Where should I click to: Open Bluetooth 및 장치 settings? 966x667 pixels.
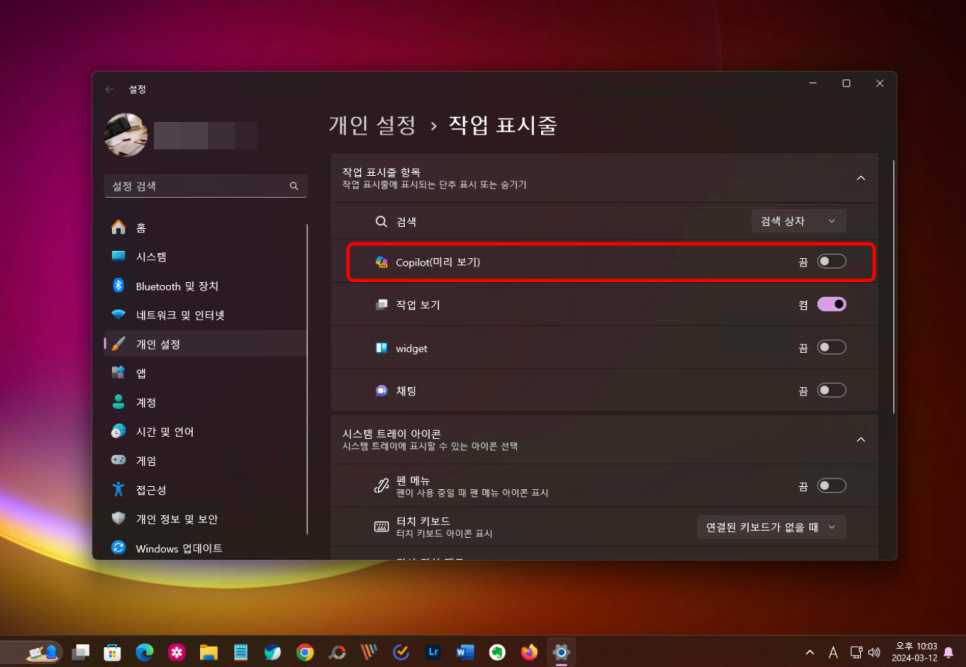(205, 286)
